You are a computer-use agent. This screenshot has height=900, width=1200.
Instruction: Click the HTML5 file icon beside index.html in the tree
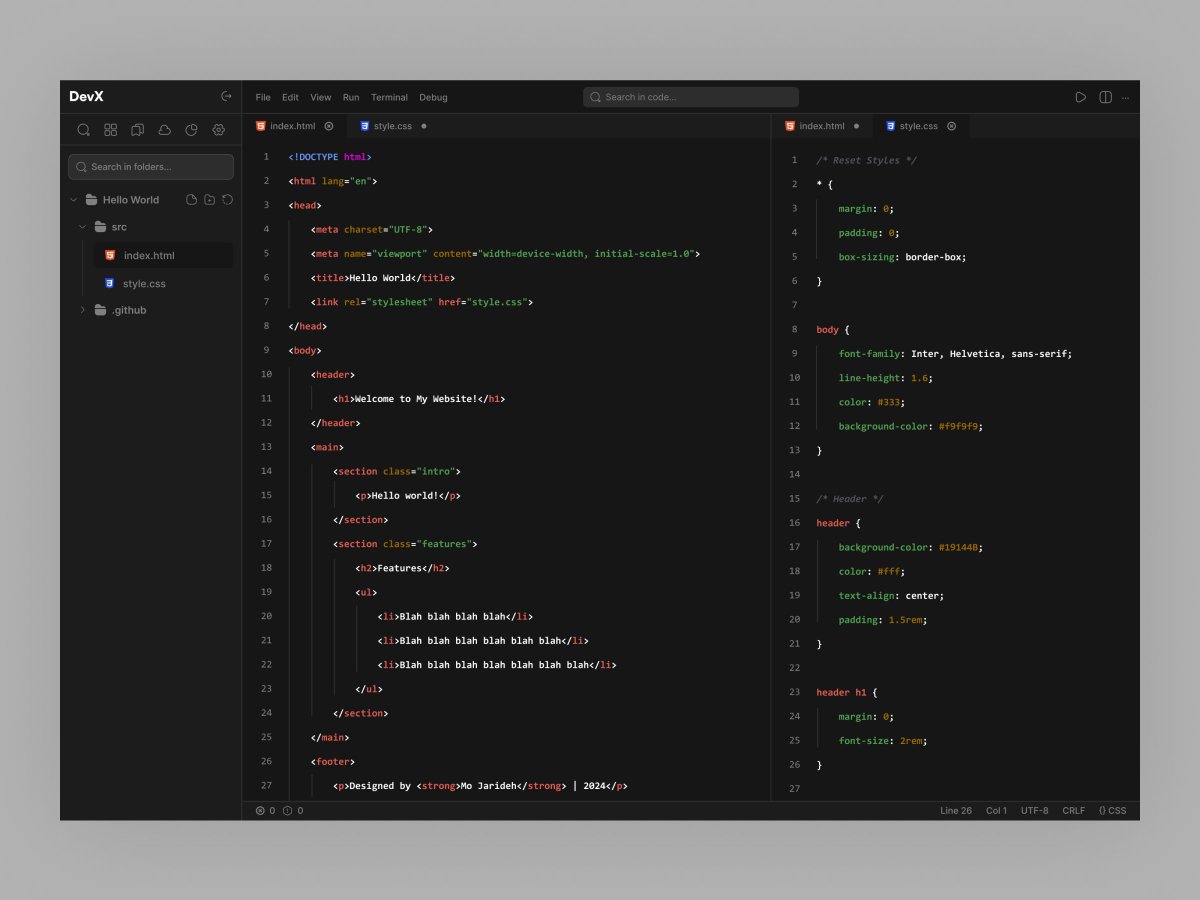[x=110, y=255]
